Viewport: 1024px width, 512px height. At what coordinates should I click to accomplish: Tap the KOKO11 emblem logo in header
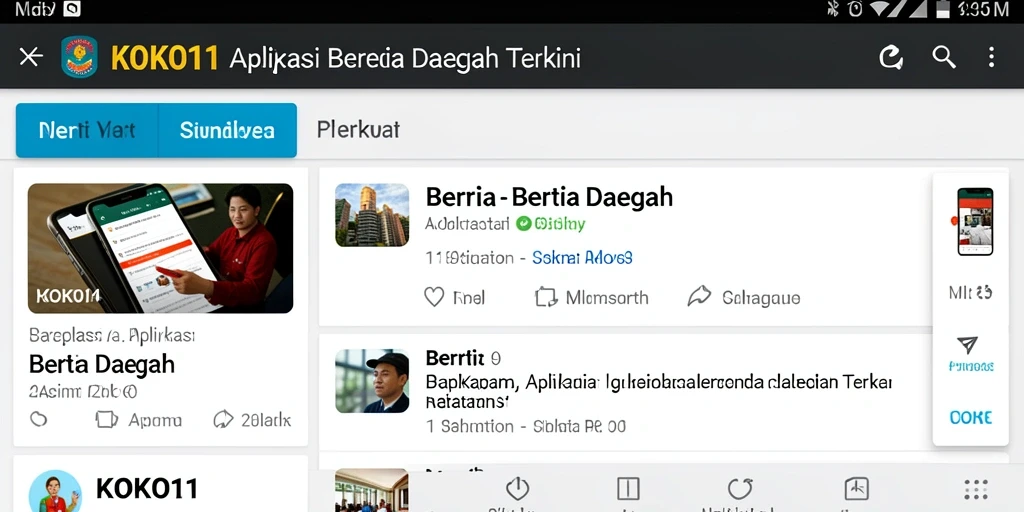[79, 57]
